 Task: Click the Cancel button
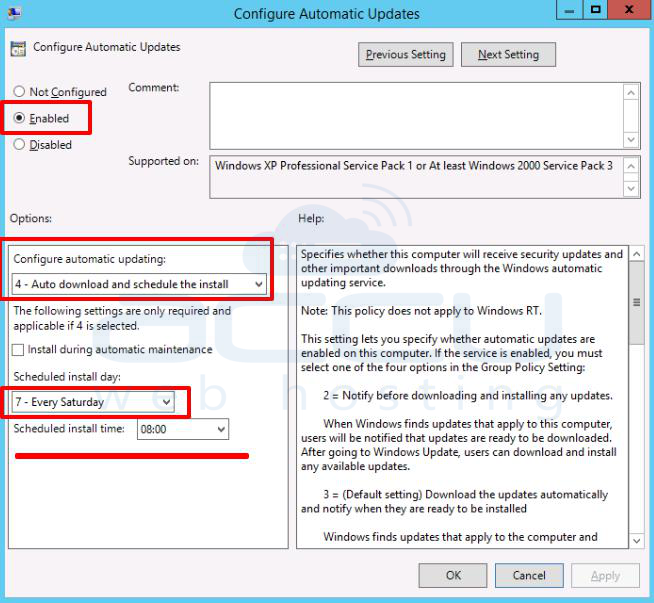click(x=529, y=575)
